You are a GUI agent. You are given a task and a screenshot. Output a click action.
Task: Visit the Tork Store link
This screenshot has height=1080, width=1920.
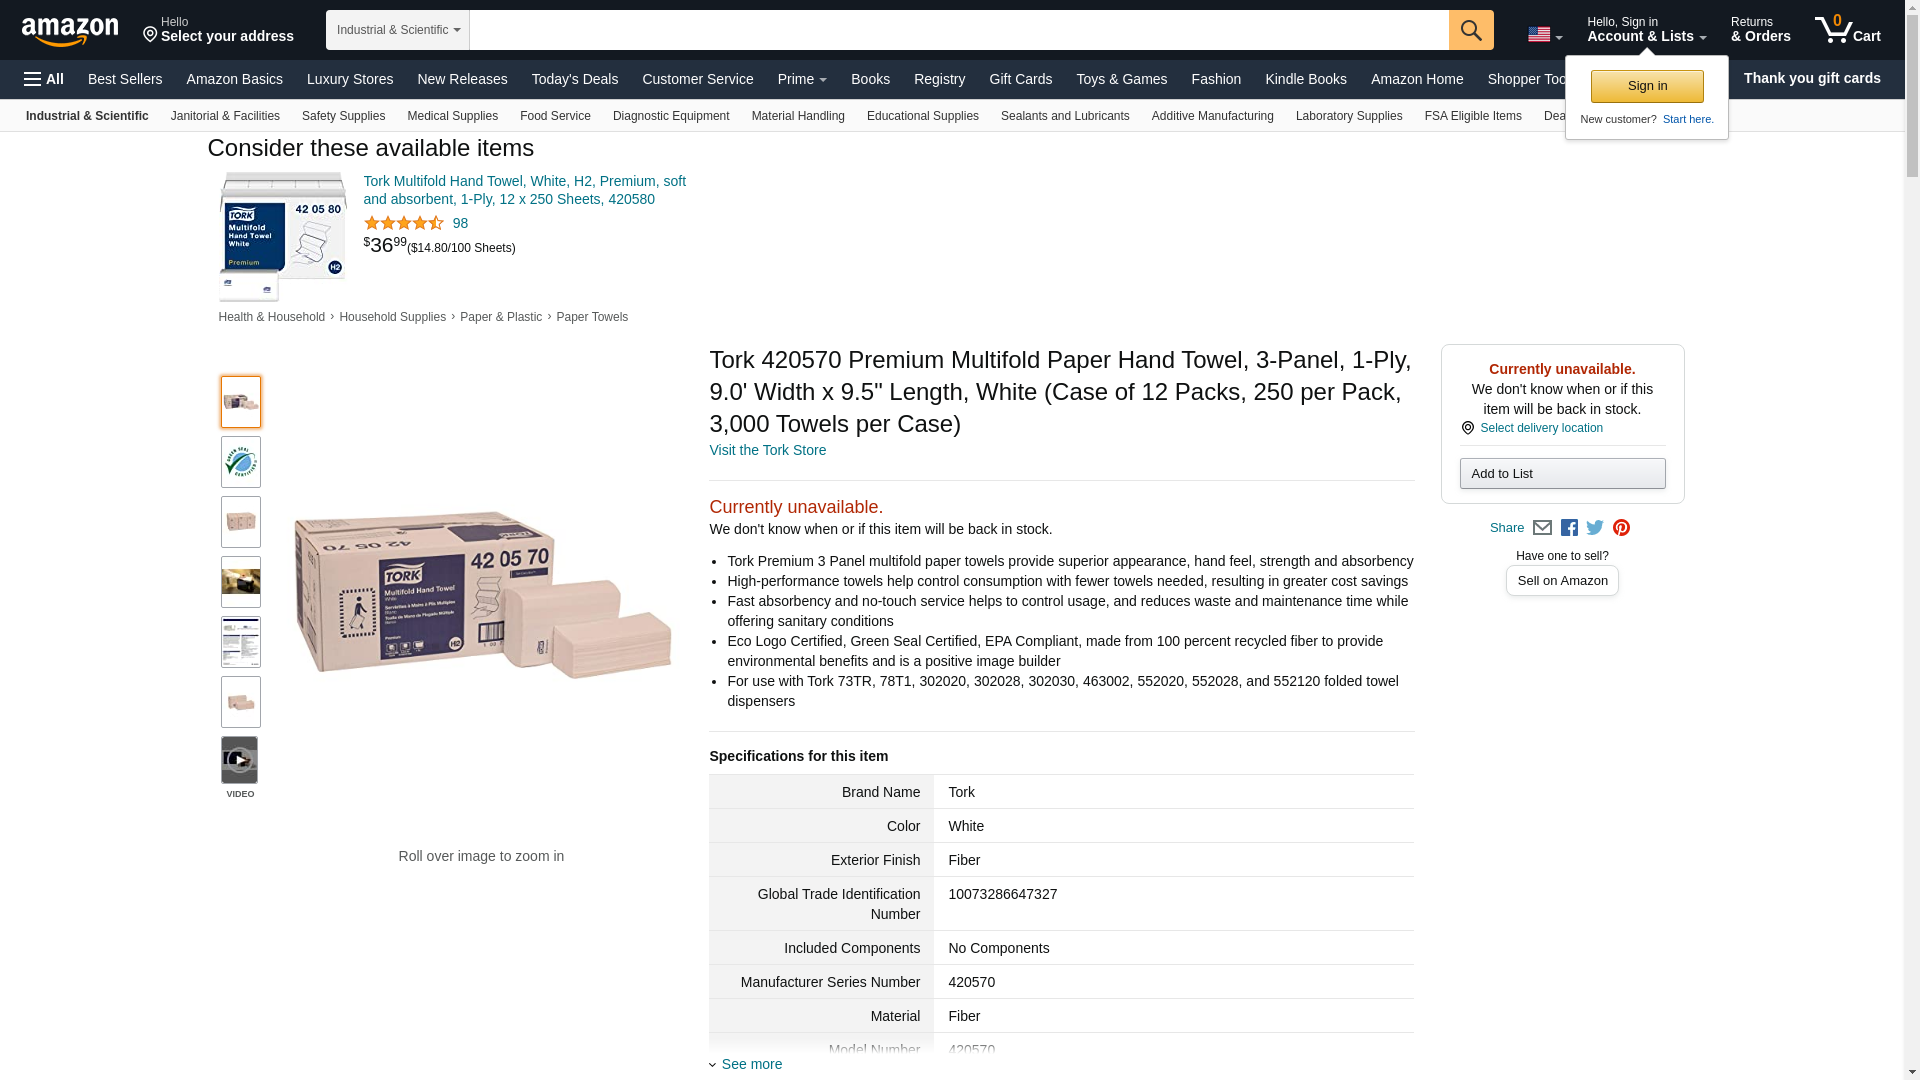767,450
